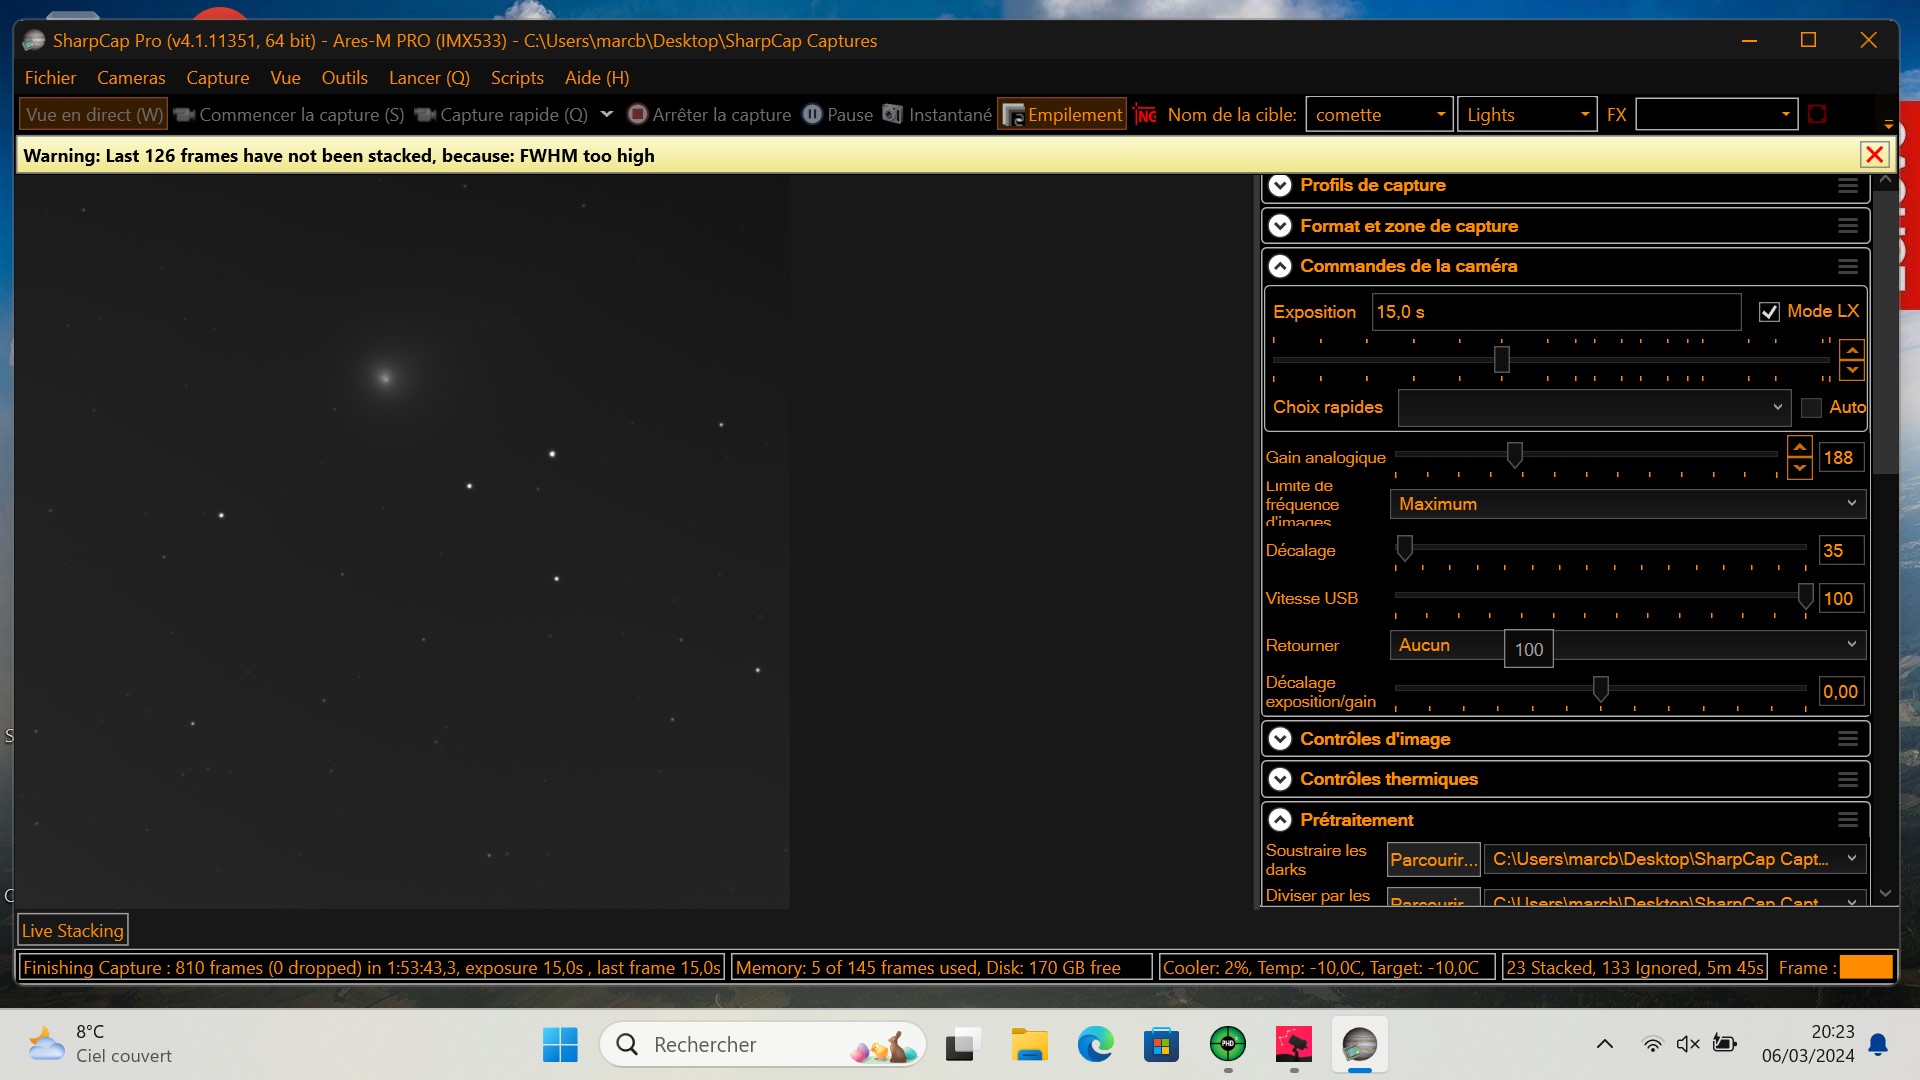
Task: Click Parcourir for Soustraire les darks
Action: (x=1433, y=859)
